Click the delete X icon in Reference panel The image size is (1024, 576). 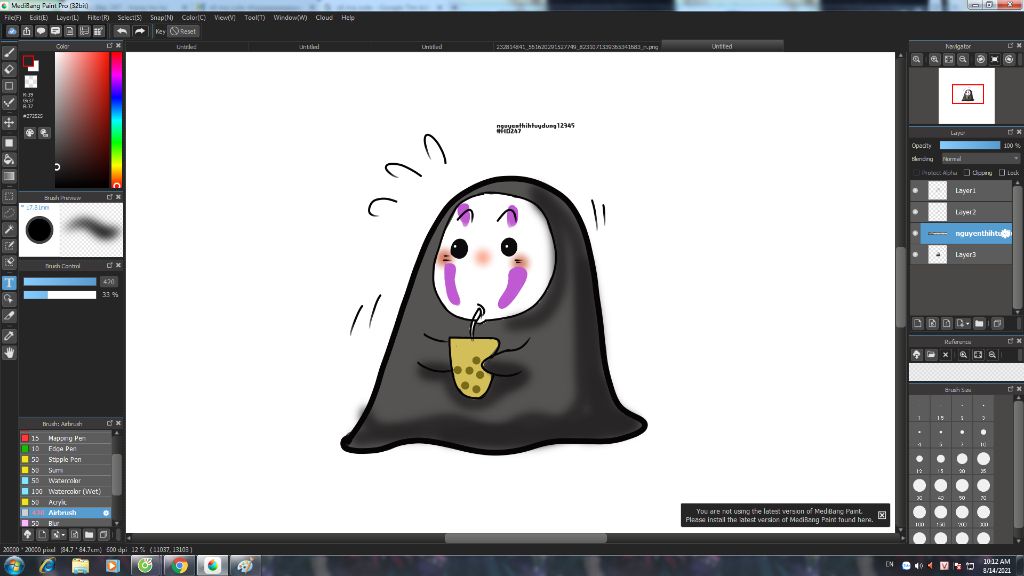point(945,355)
